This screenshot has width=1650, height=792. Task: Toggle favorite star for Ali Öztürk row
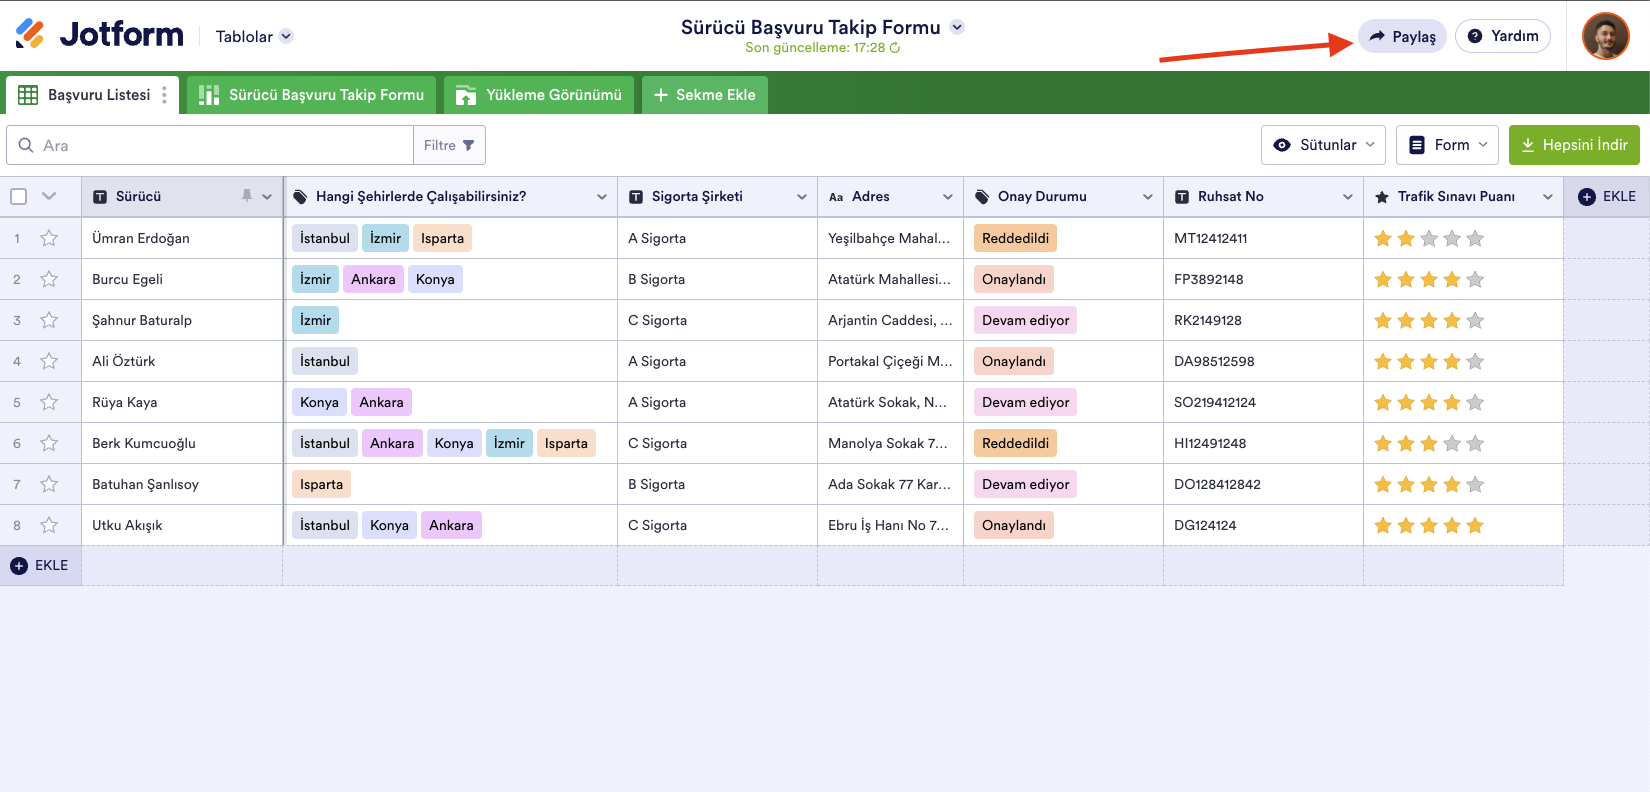pos(49,361)
